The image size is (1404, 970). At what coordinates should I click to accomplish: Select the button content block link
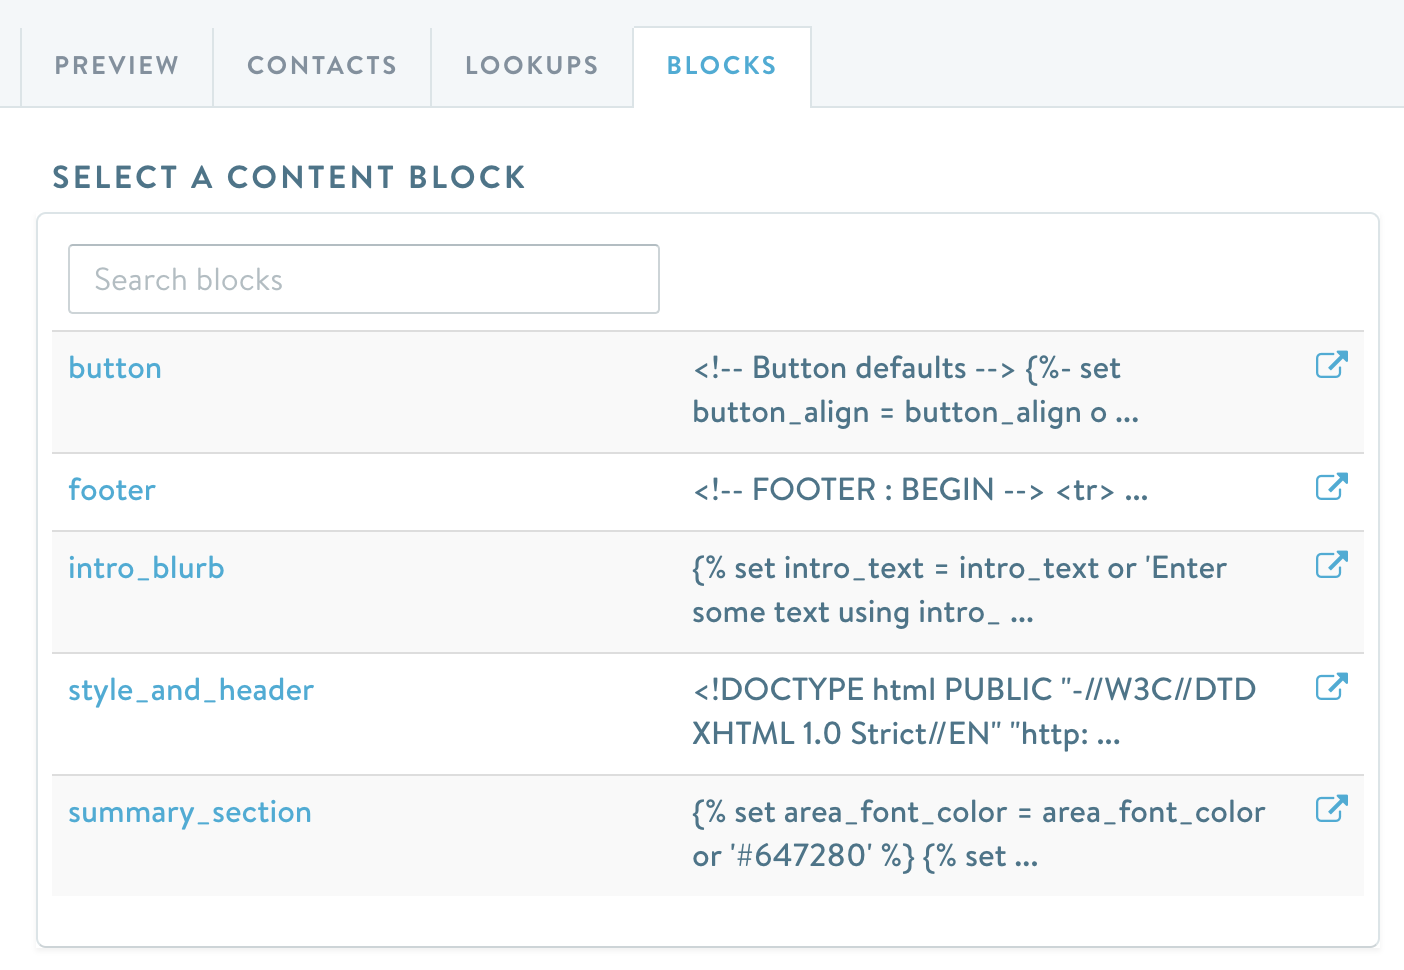pos(115,368)
